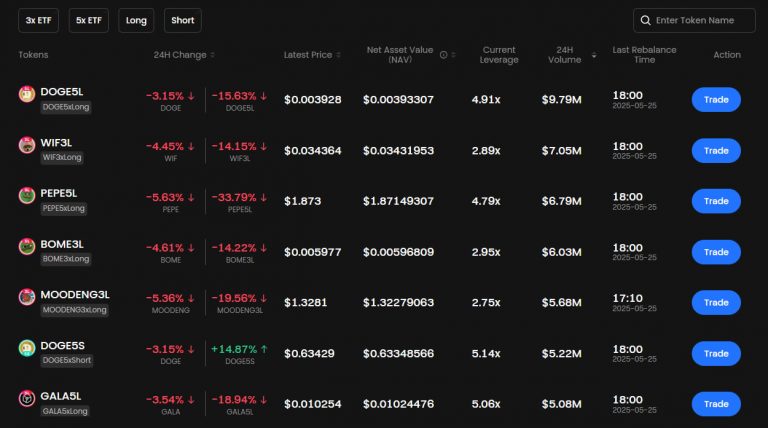Viewport: 768px width, 428px height.
Task: Click the DOGE5L token name
Action: click(62, 92)
